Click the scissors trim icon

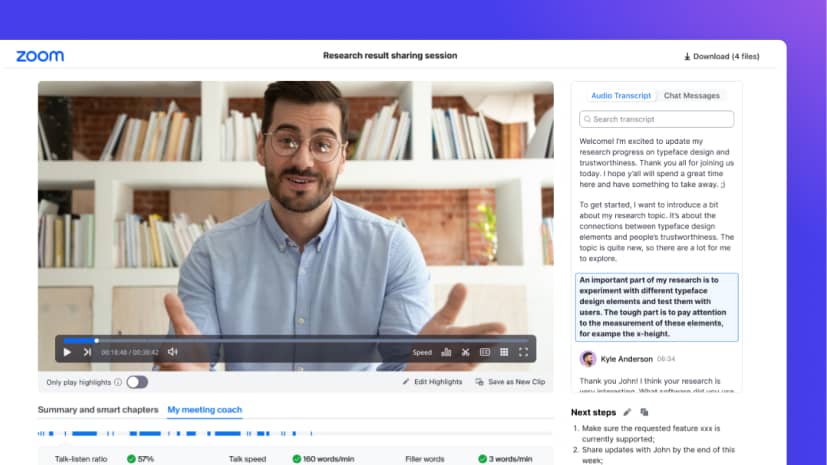click(x=466, y=352)
